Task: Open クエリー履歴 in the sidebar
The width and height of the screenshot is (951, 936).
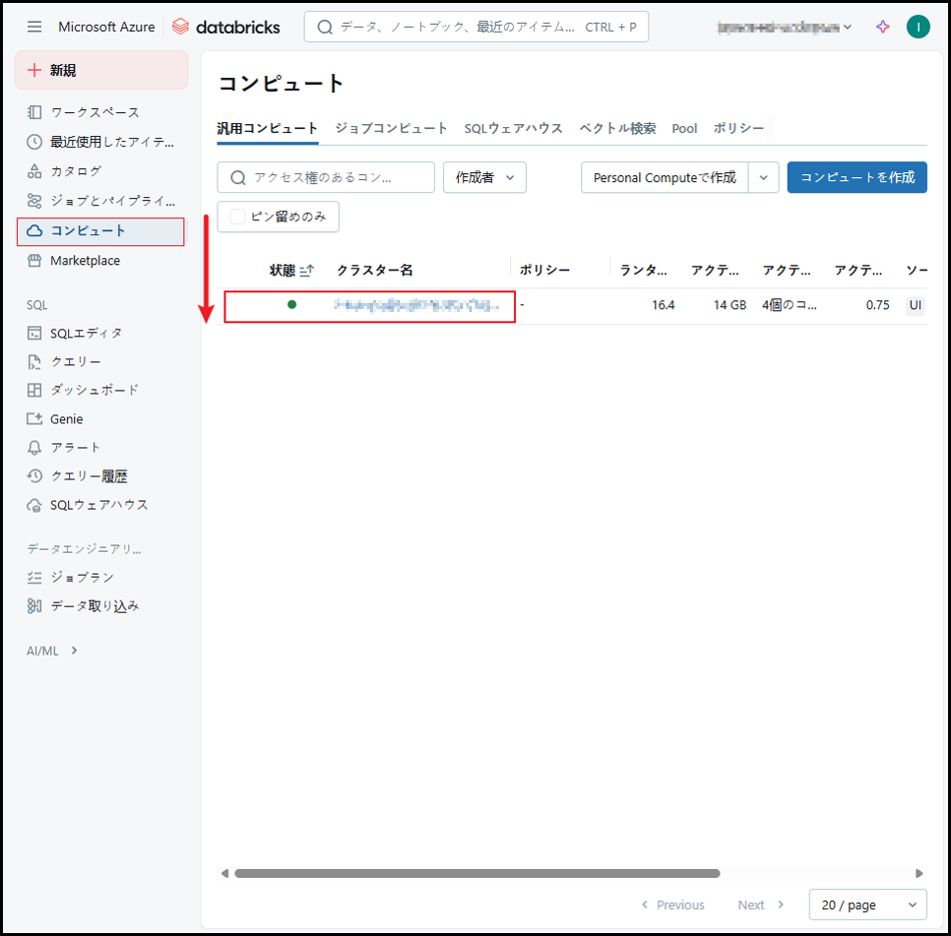Action: (89, 476)
